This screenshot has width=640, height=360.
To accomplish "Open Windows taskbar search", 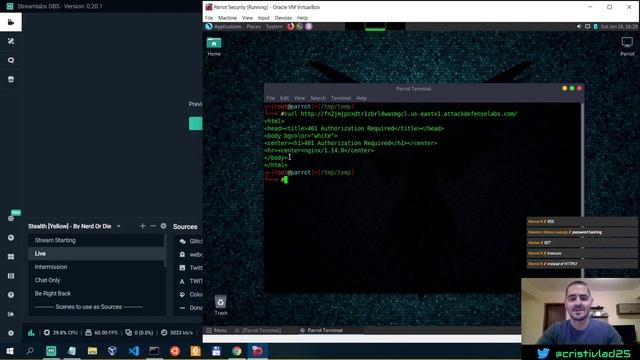I will point(30,351).
